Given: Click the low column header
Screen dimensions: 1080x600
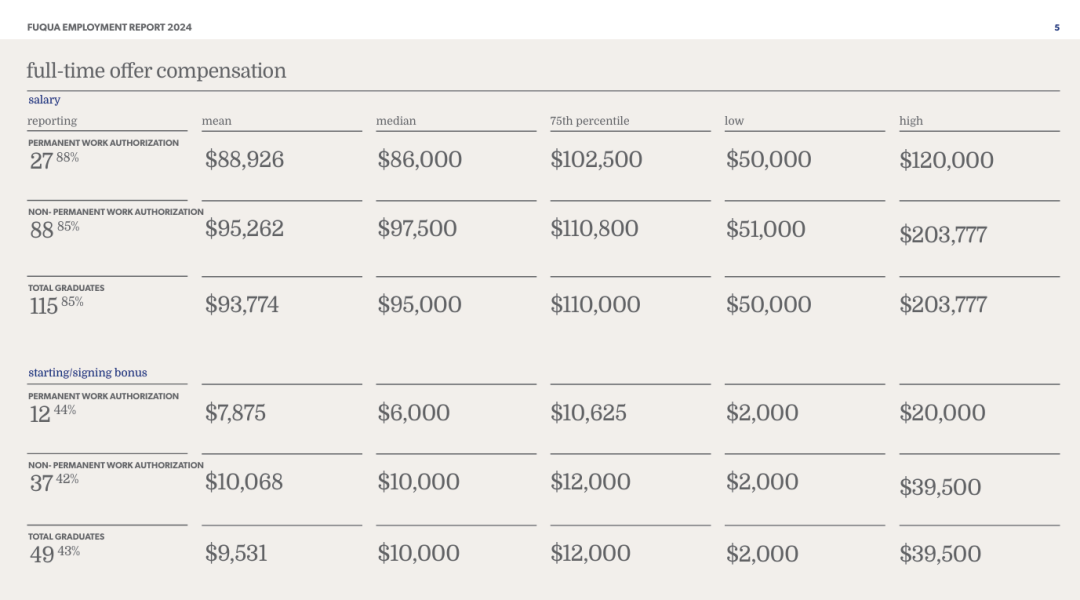Looking at the screenshot, I should coord(734,121).
